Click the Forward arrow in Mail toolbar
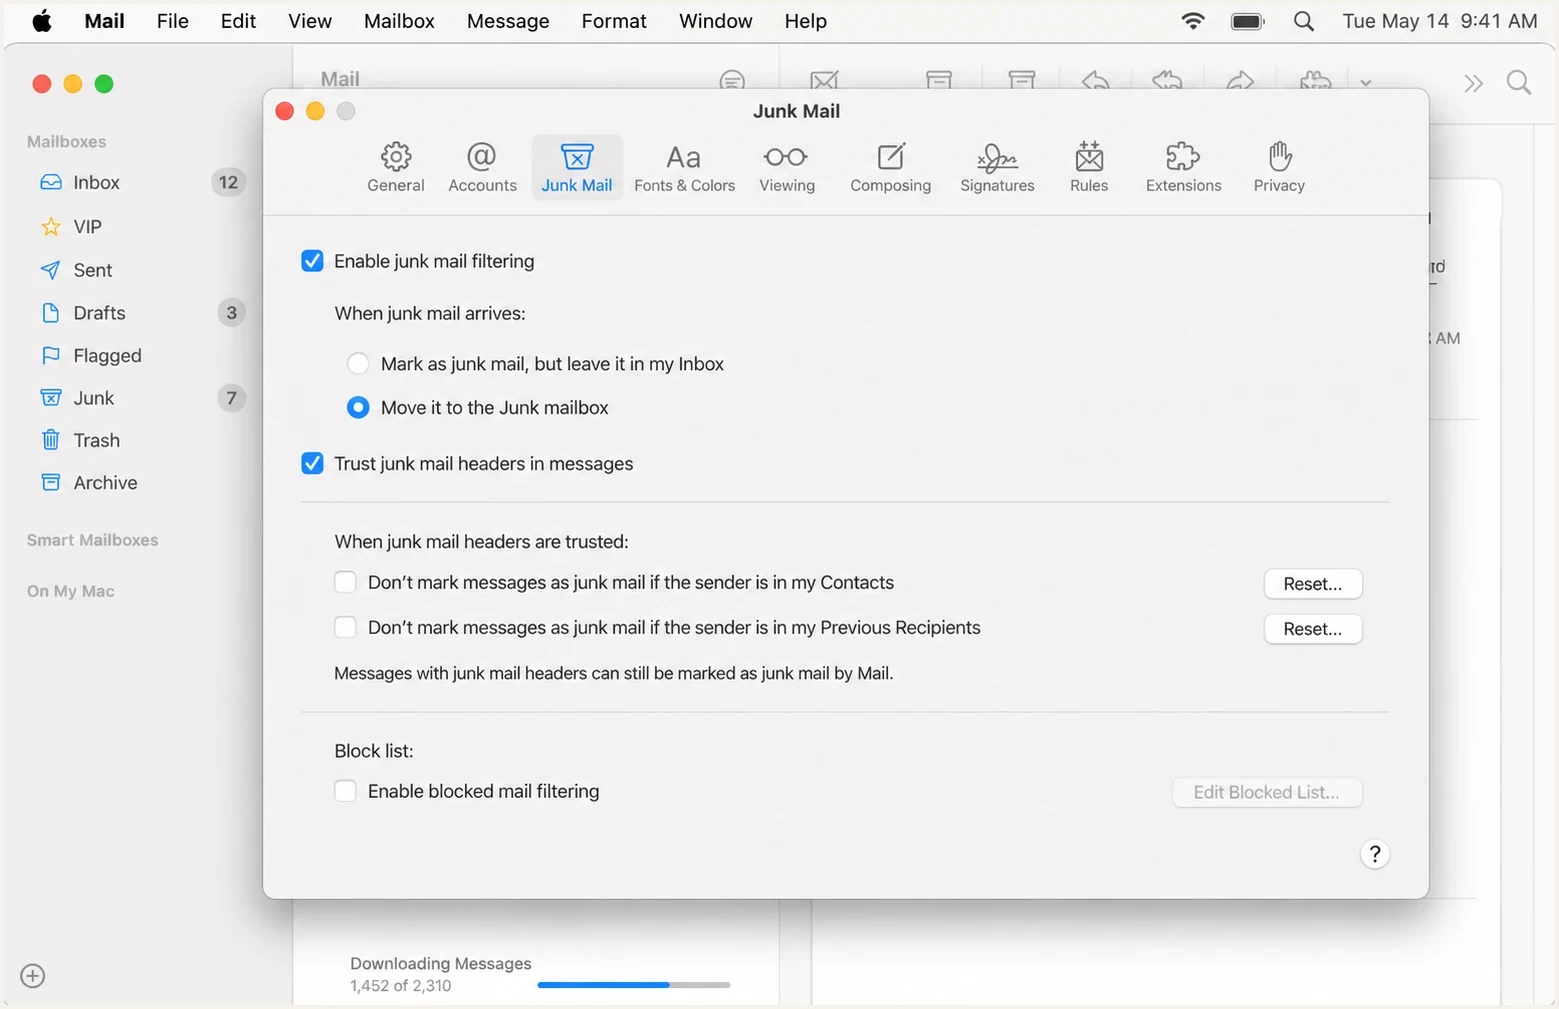This screenshot has height=1009, width=1559. pyautogui.click(x=1240, y=80)
